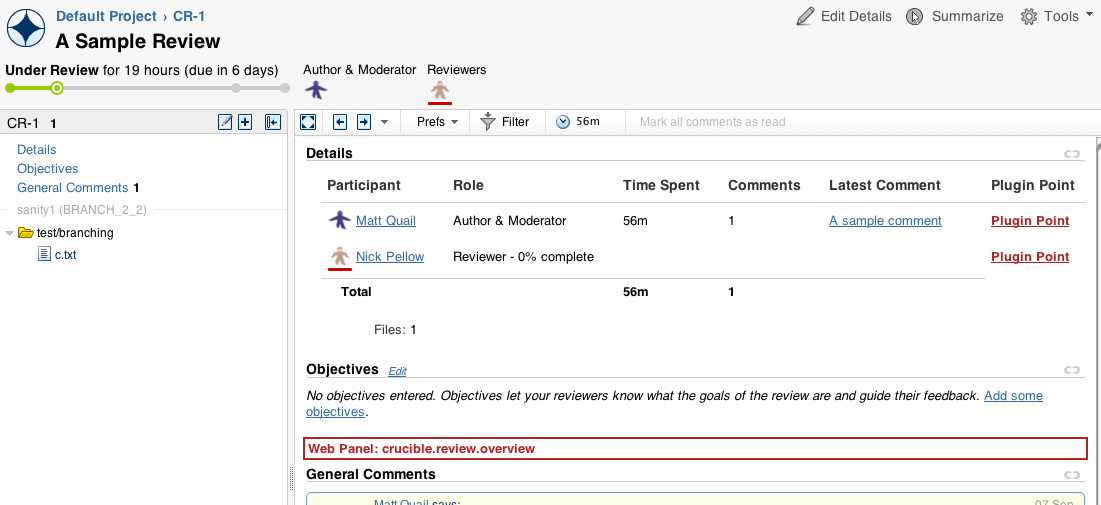
Task: Select Objectives in sidebar
Action: 48,169
